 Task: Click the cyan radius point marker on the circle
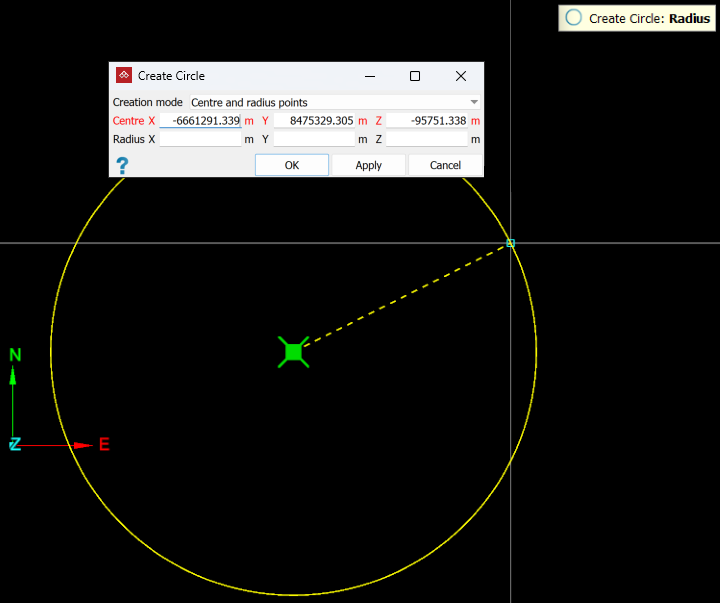(x=510, y=243)
